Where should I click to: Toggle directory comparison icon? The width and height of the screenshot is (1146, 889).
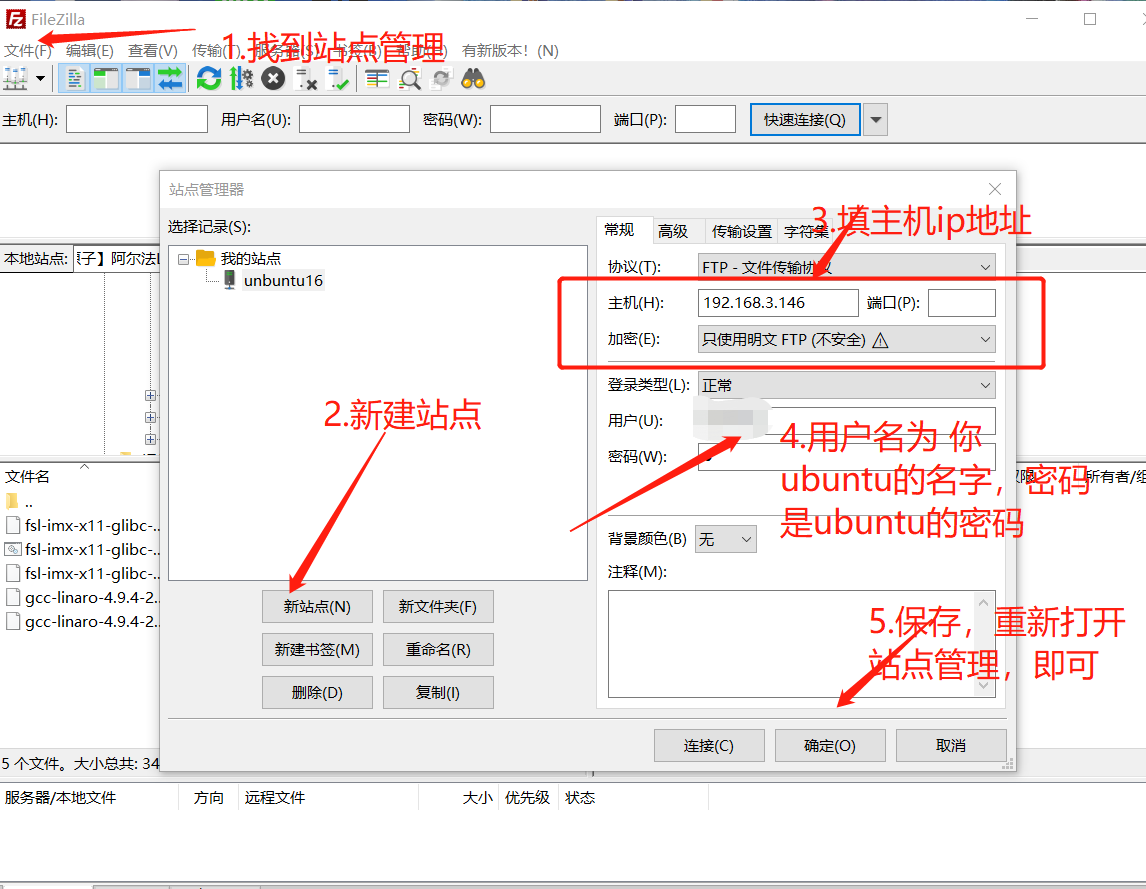(409, 78)
